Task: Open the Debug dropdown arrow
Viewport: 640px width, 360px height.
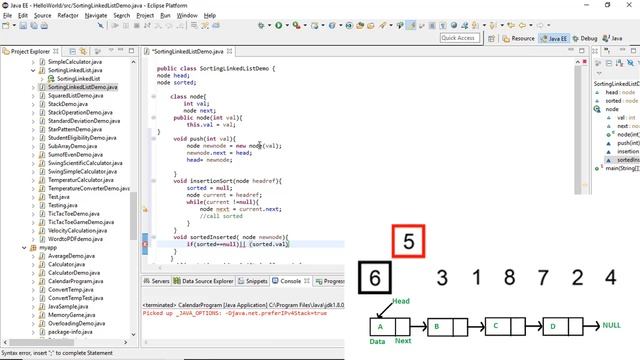Action: [x=269, y=25]
